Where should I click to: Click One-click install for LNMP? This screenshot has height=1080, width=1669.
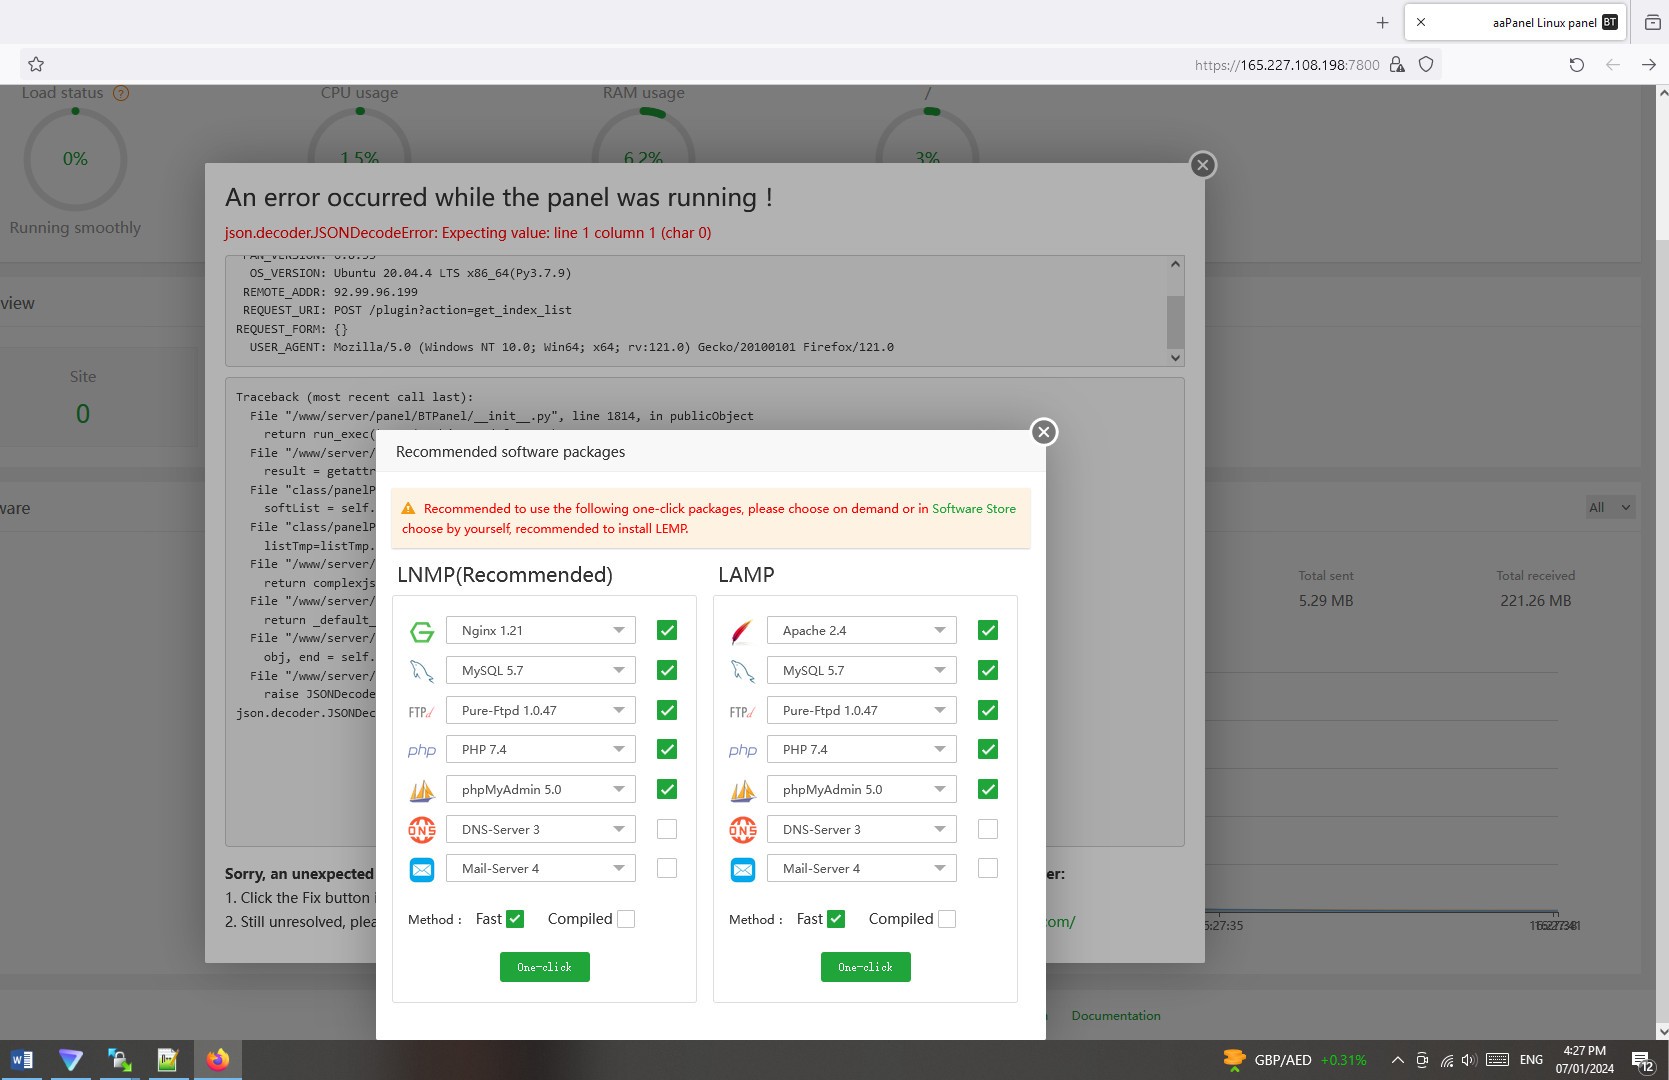pos(545,967)
